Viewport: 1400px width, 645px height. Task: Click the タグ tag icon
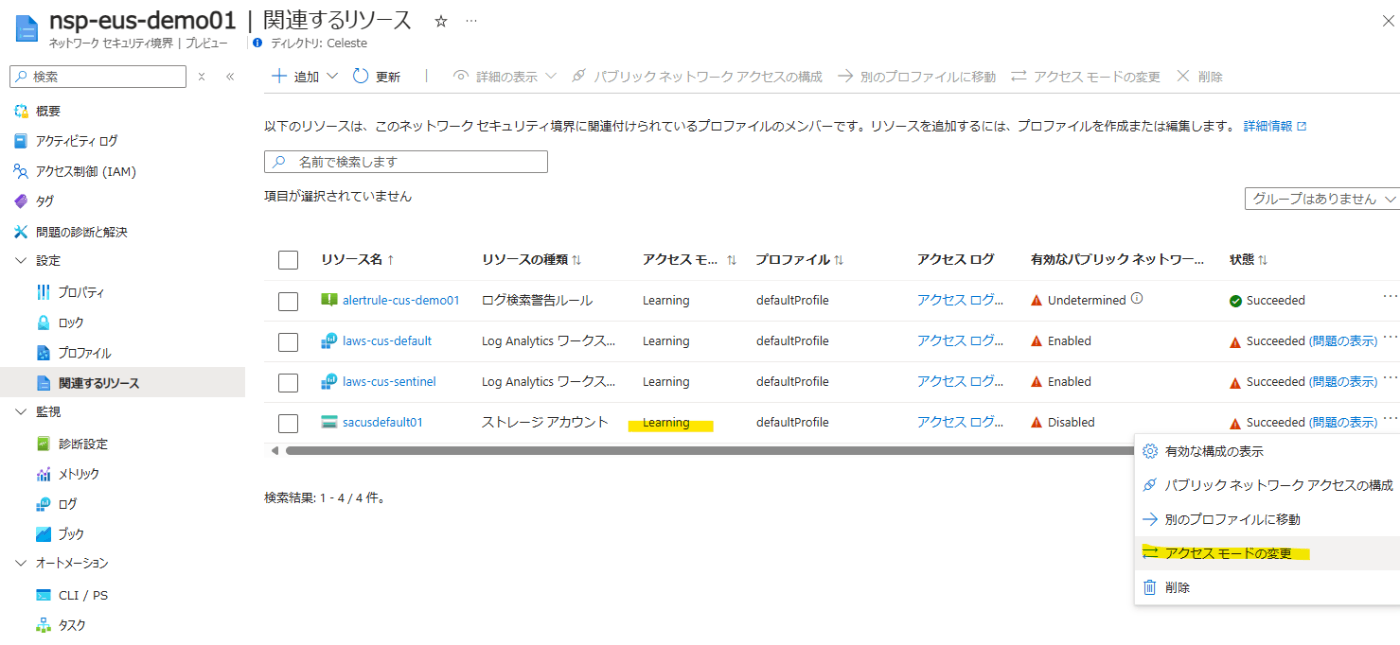21,201
